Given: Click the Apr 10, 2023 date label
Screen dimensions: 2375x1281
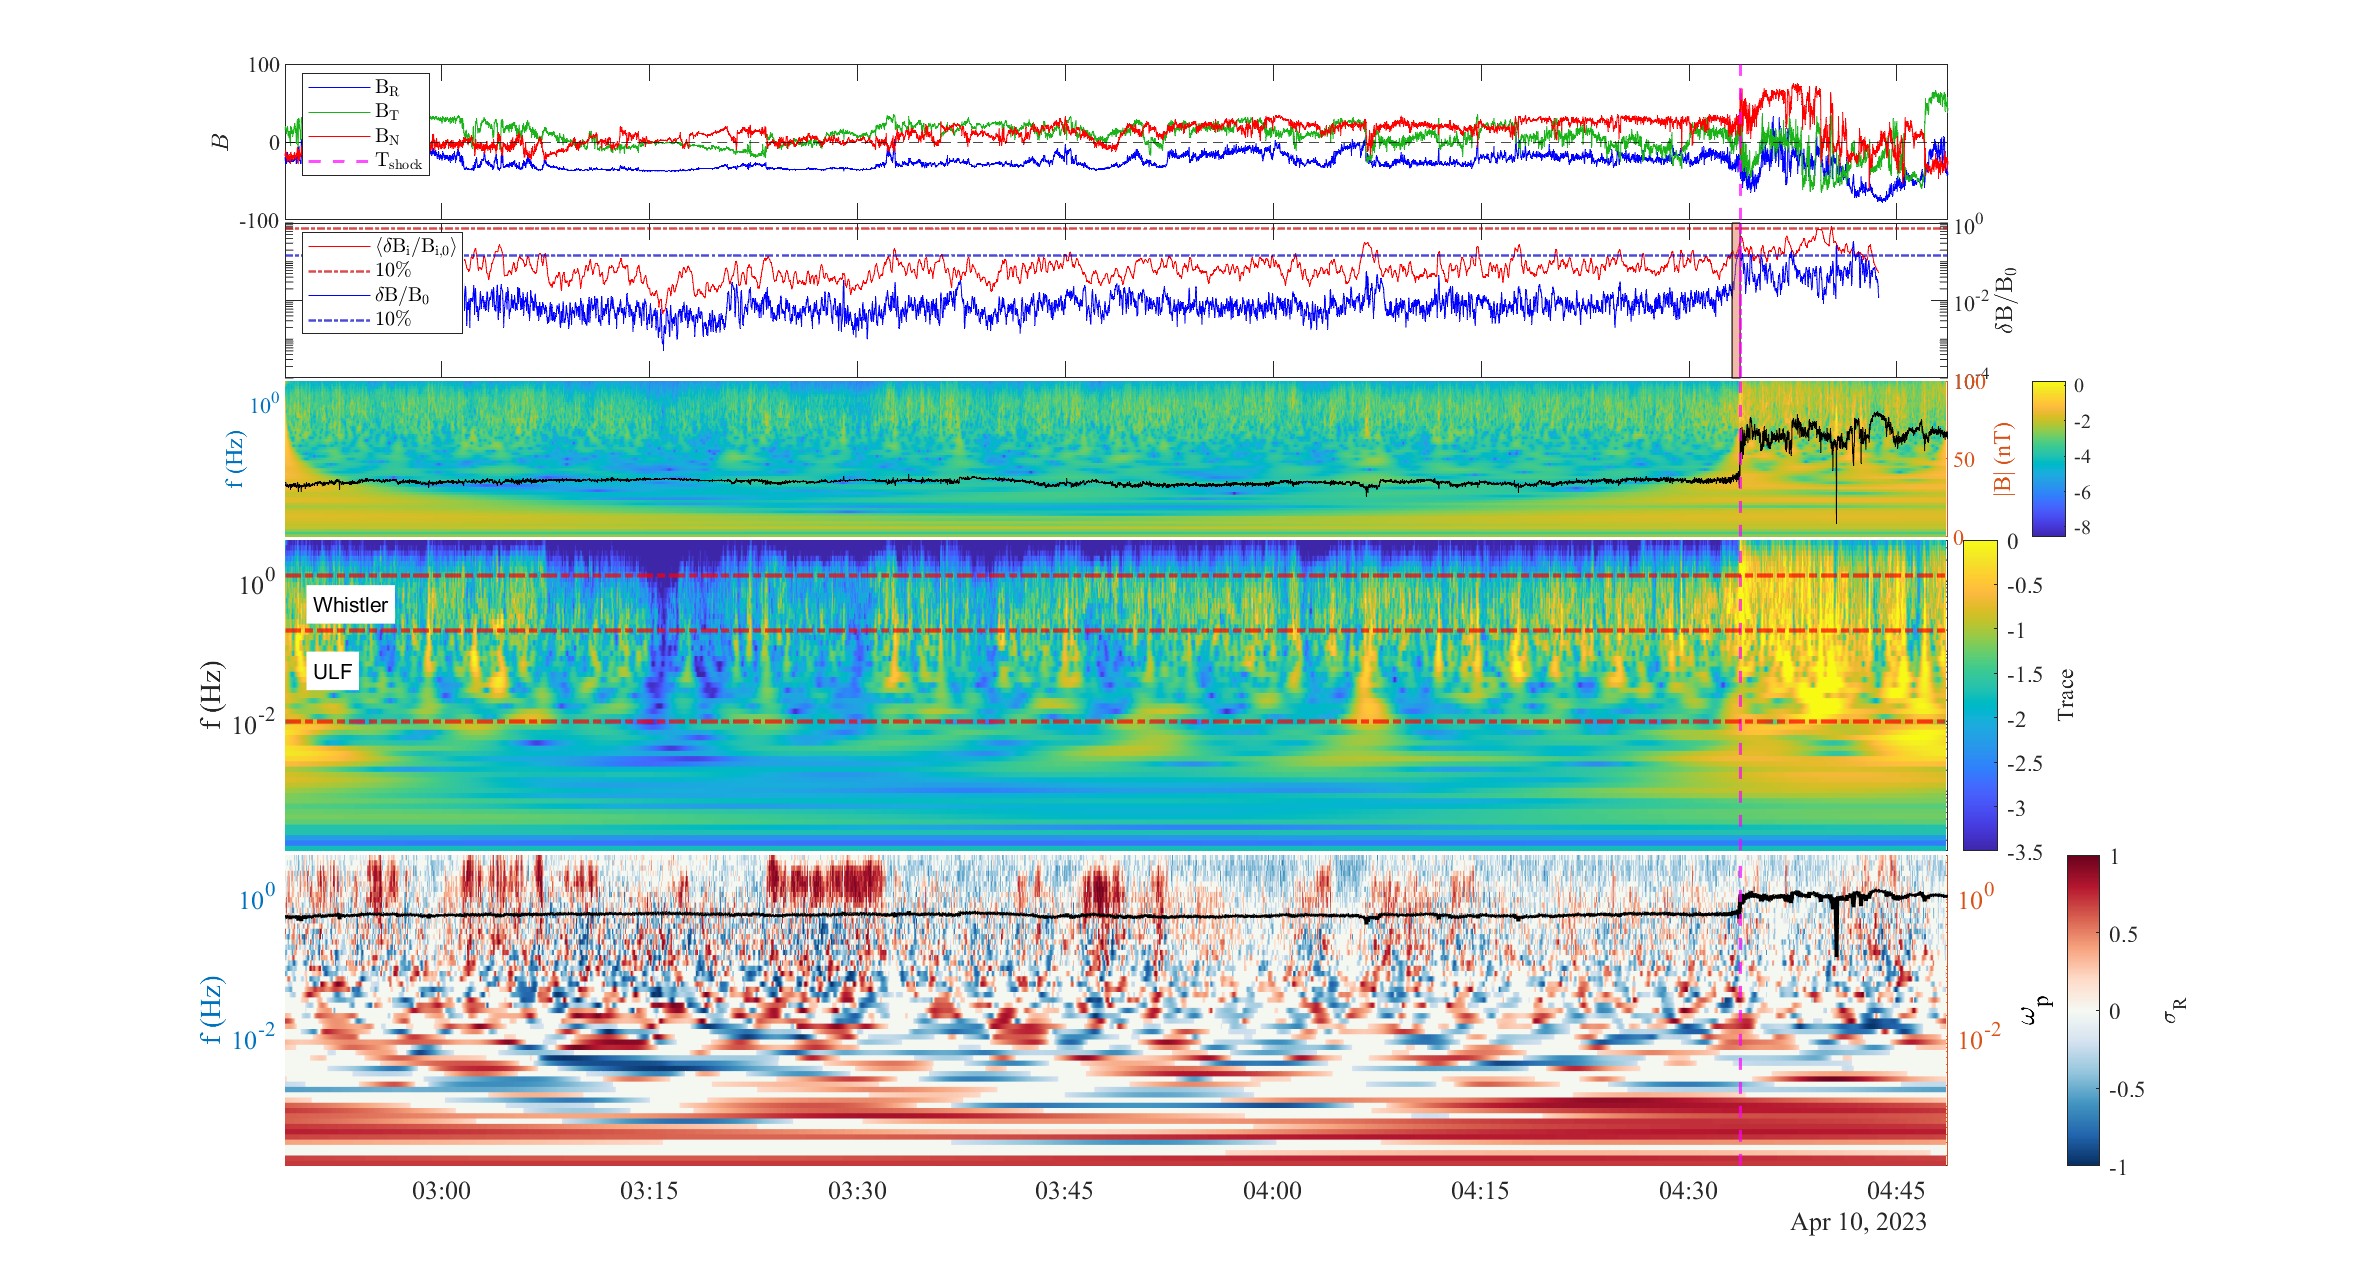Looking at the screenshot, I should click(x=1858, y=1222).
